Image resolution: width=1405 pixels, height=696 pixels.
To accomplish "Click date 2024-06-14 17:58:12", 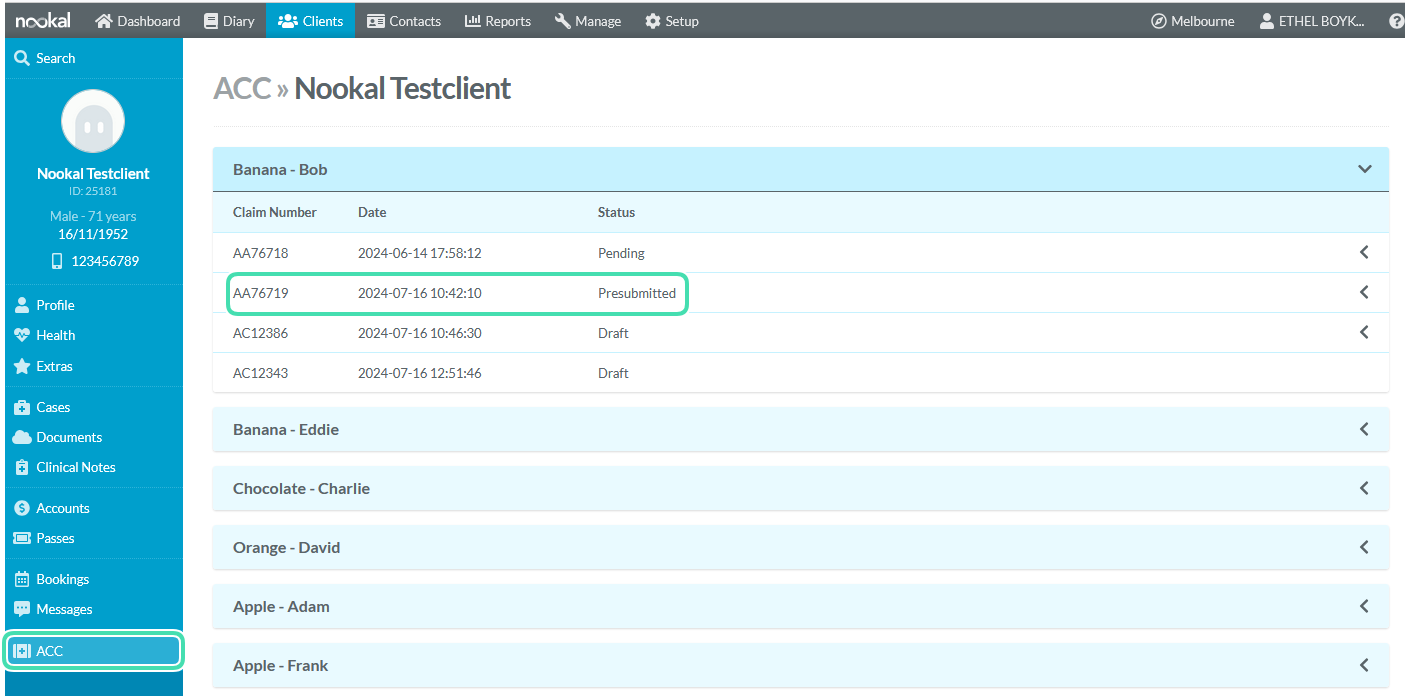I will pyautogui.click(x=420, y=253).
